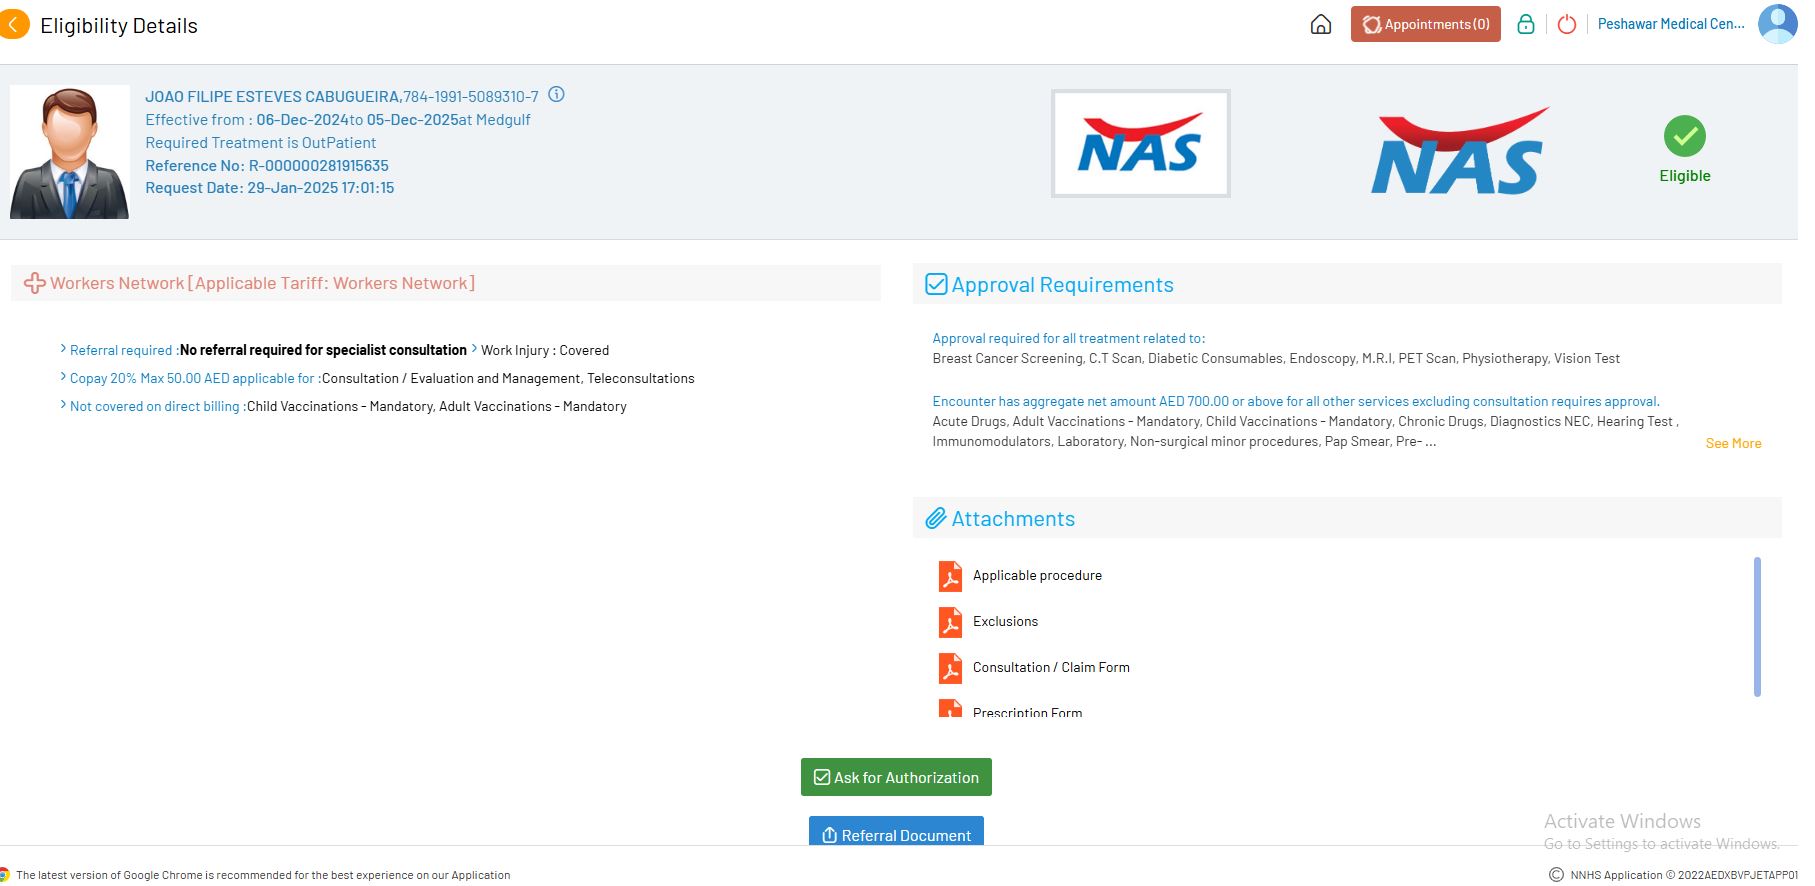Viewport: 1815px width, 886px height.
Task: Click See More in Approval Requirements
Action: pos(1733,443)
